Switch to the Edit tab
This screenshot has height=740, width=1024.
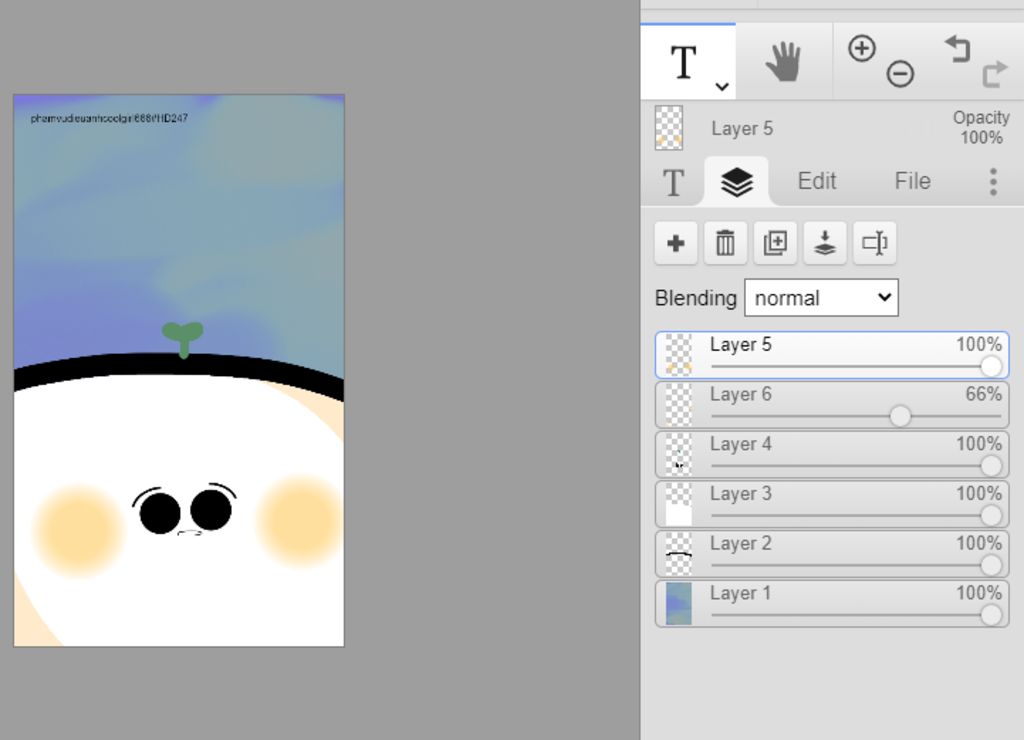816,181
